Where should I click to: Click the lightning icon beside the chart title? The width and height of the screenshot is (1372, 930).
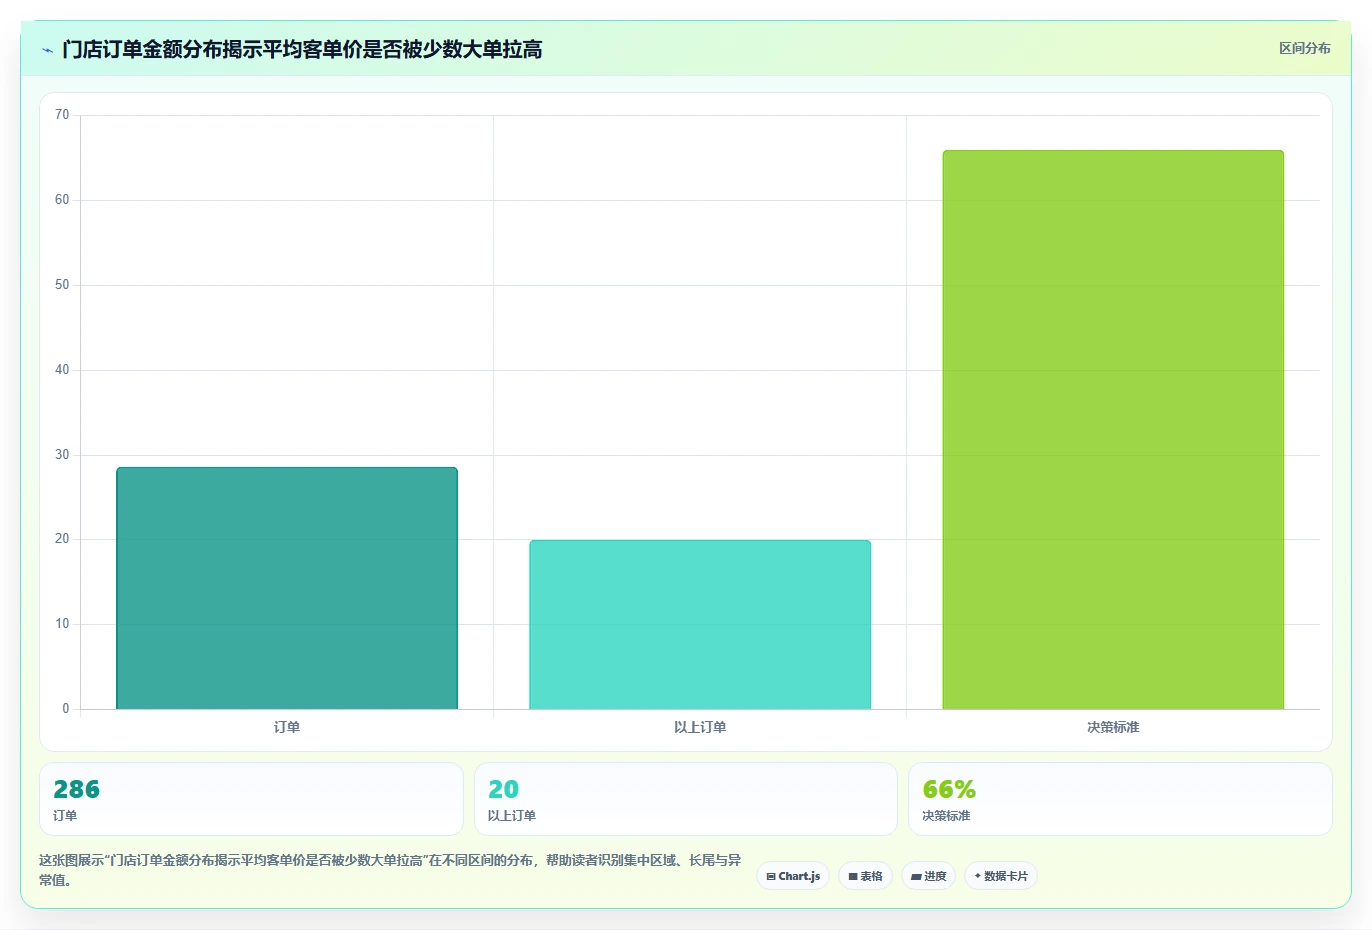pyautogui.click(x=47, y=50)
